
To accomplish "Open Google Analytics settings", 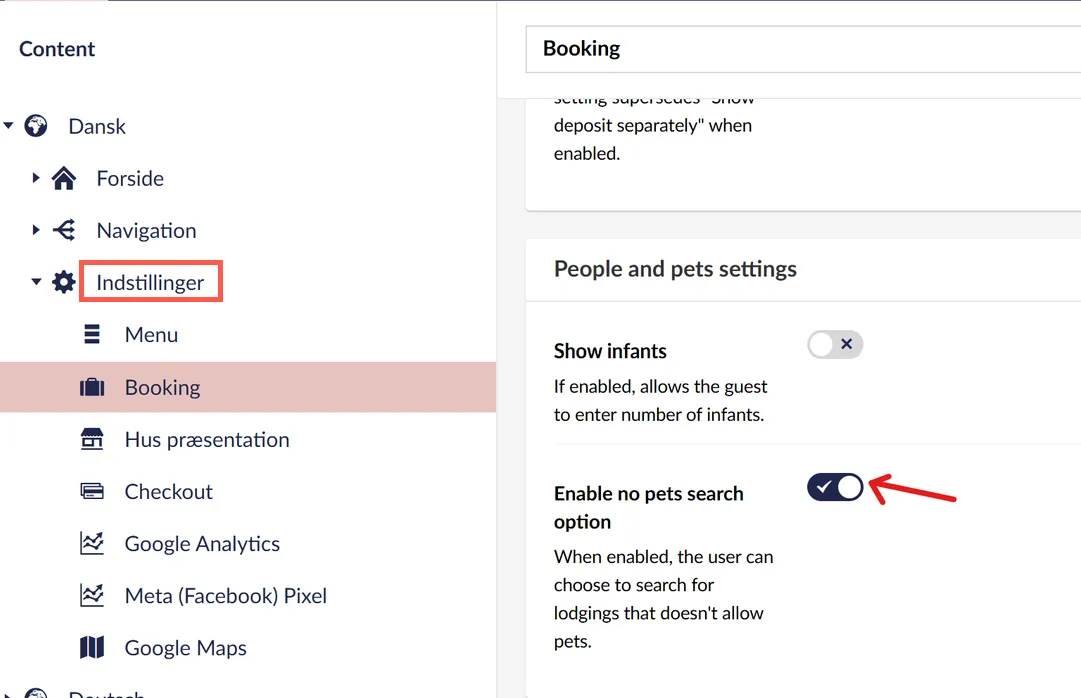I will click(202, 544).
